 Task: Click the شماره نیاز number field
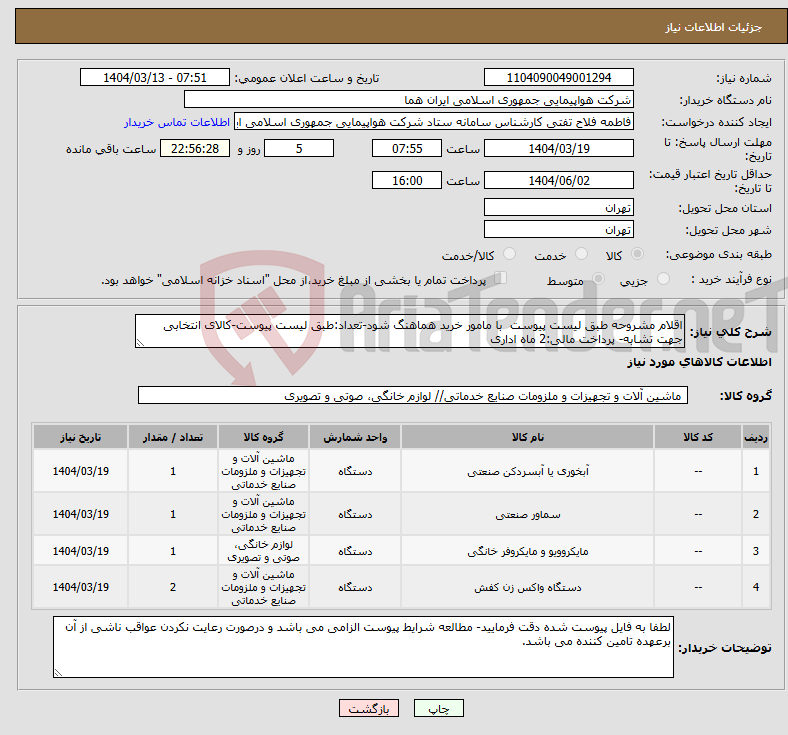click(x=558, y=78)
